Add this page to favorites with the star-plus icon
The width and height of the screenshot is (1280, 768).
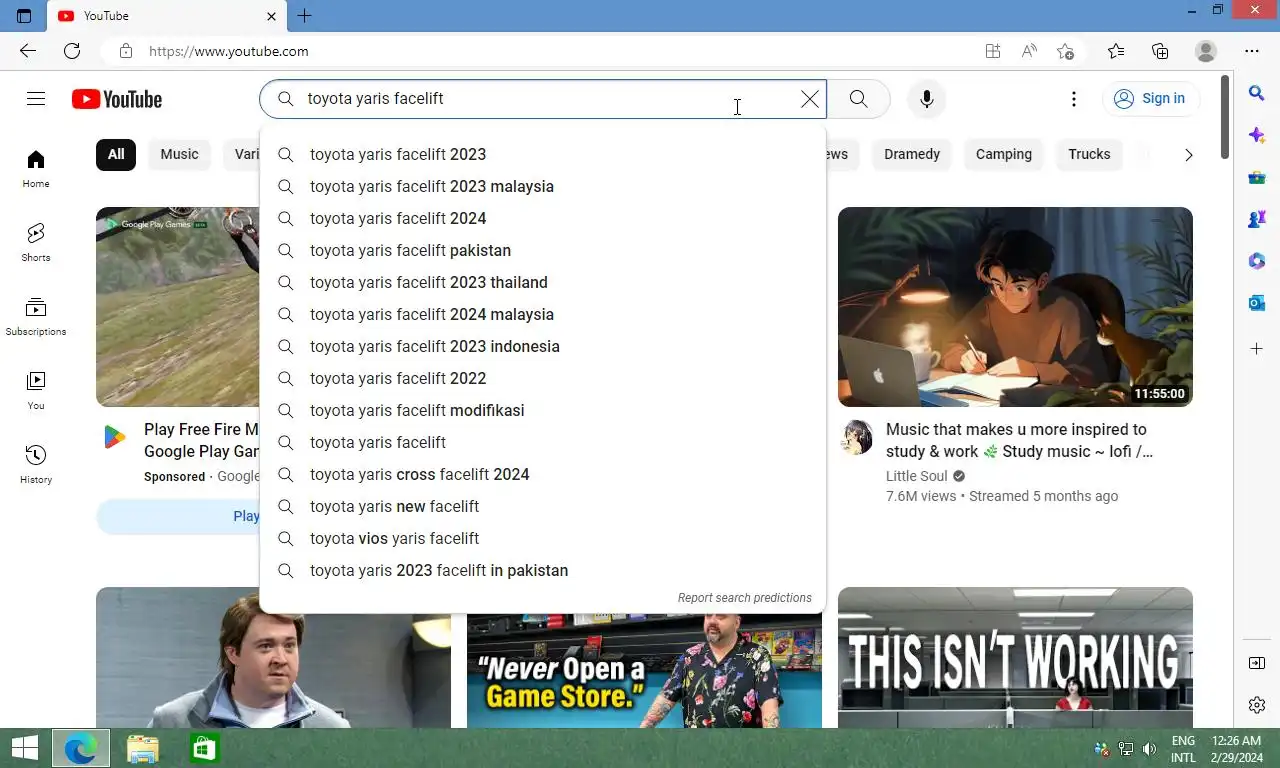[1066, 51]
